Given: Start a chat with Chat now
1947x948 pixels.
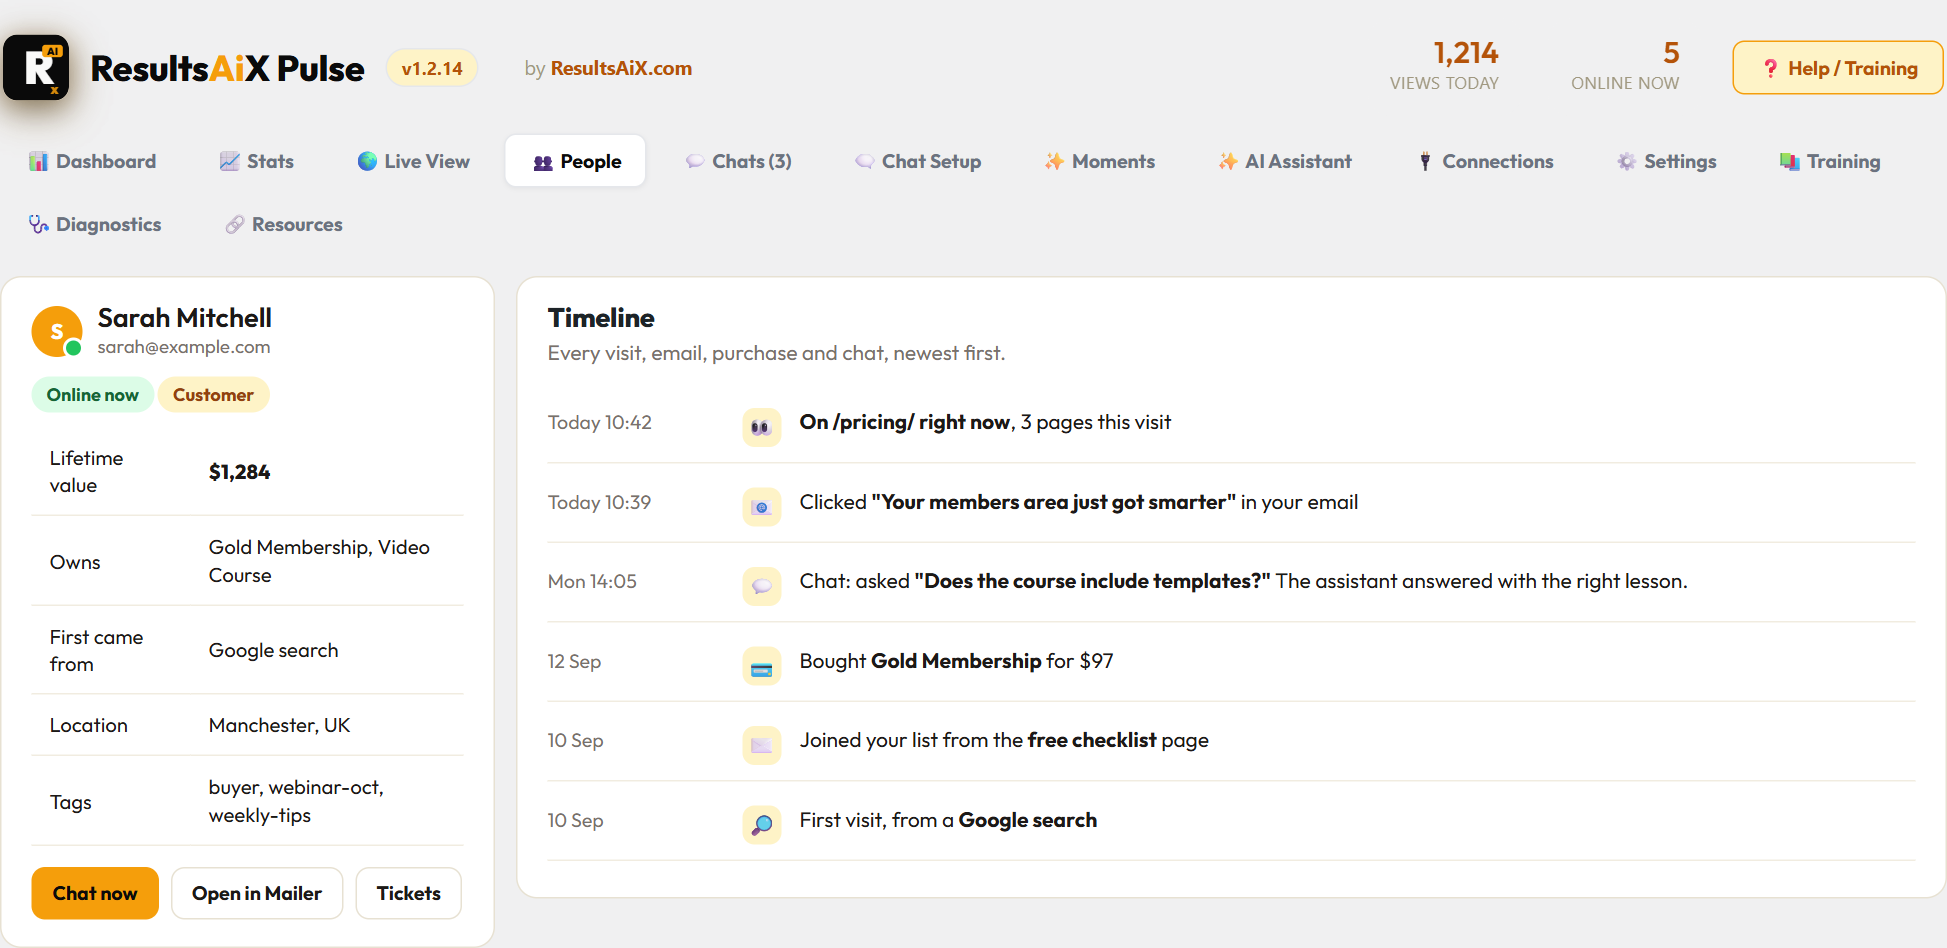Looking at the screenshot, I should coord(95,893).
